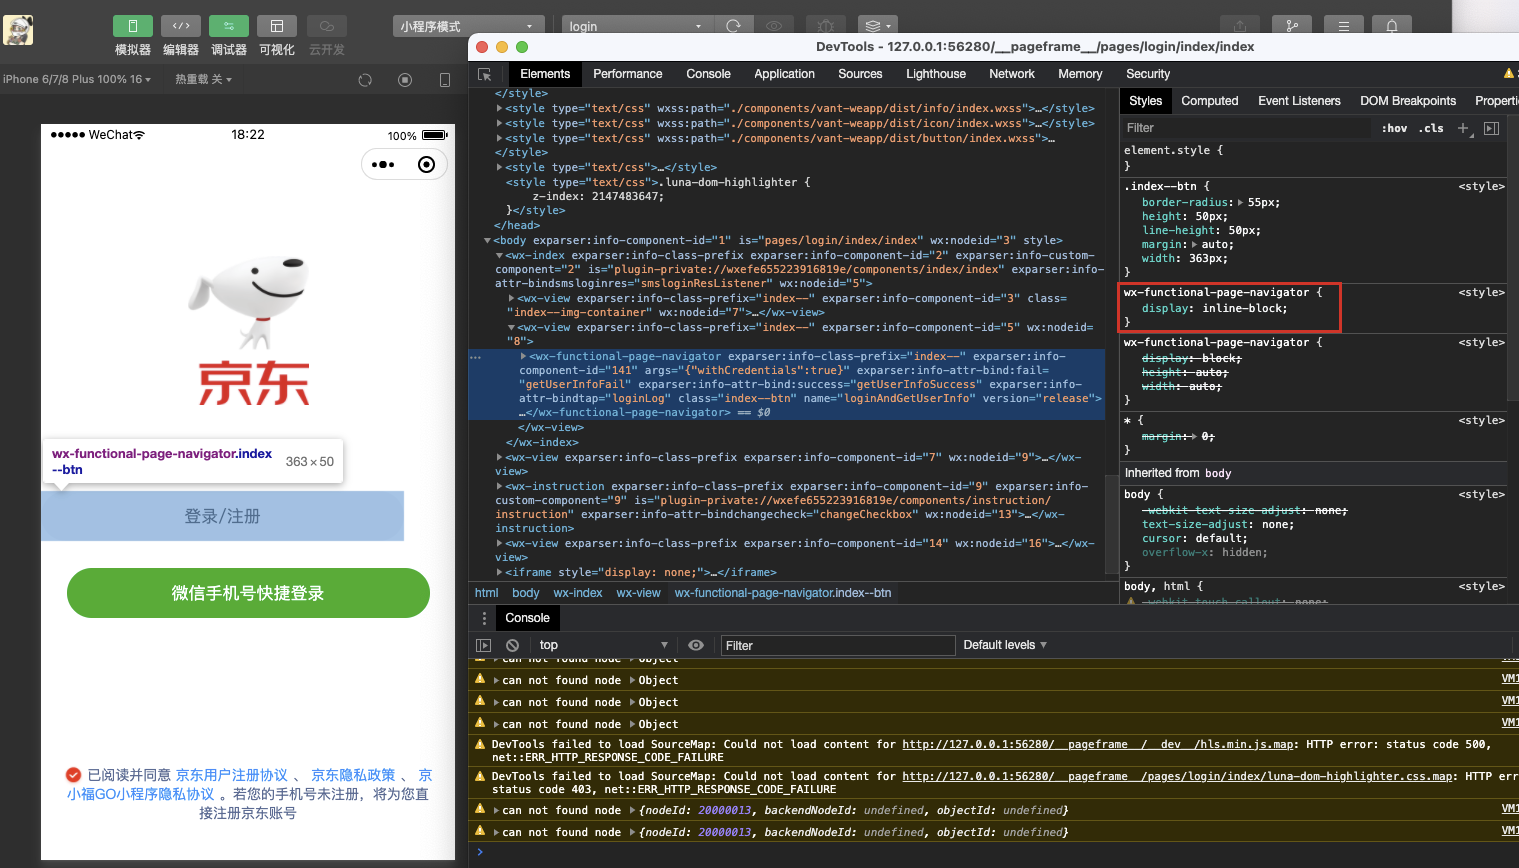
Task: Open the DOM Breakpoints tab
Action: click(x=1408, y=101)
